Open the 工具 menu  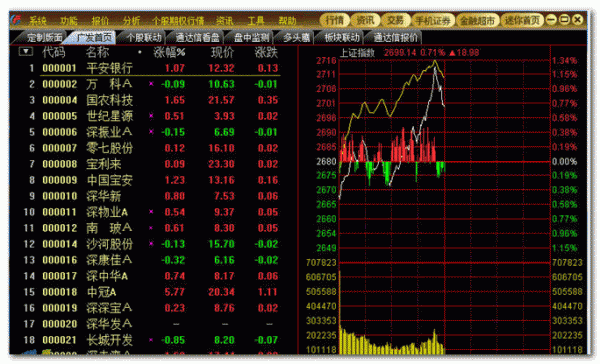[256, 21]
